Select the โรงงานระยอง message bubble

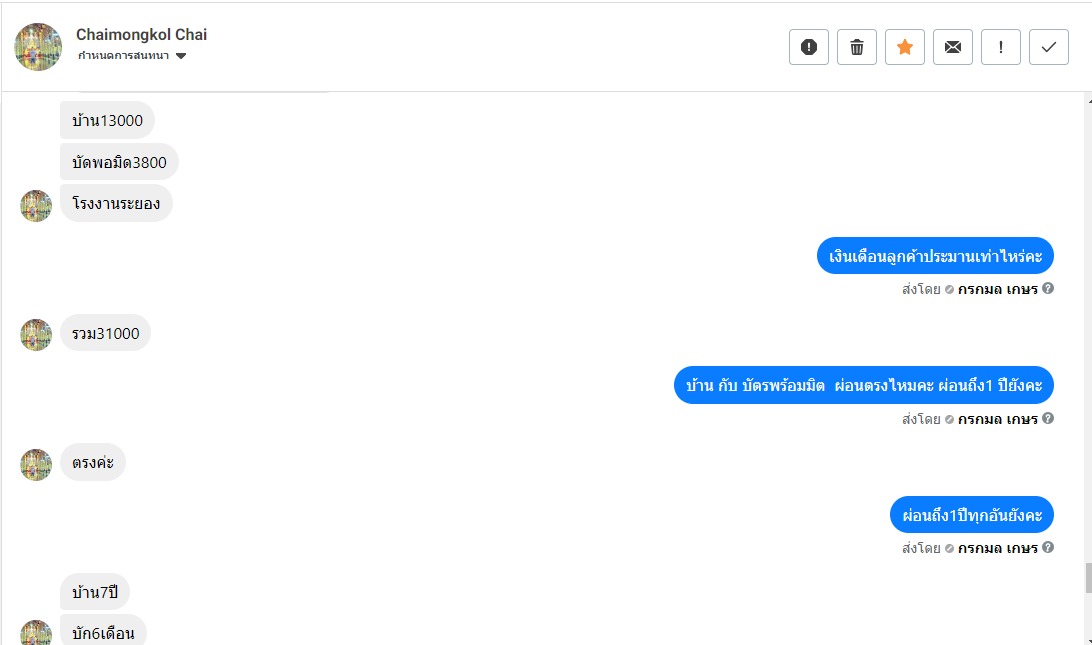pos(116,203)
